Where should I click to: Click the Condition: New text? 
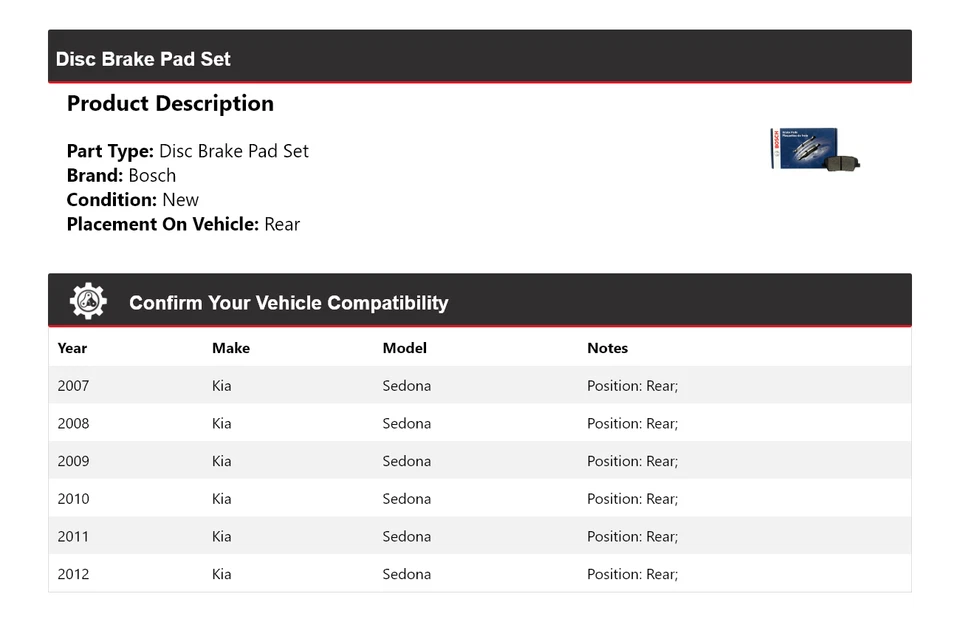coord(132,200)
